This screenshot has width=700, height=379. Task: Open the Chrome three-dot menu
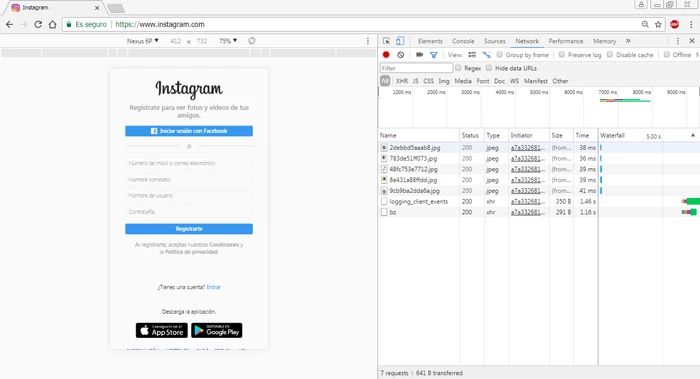point(691,25)
